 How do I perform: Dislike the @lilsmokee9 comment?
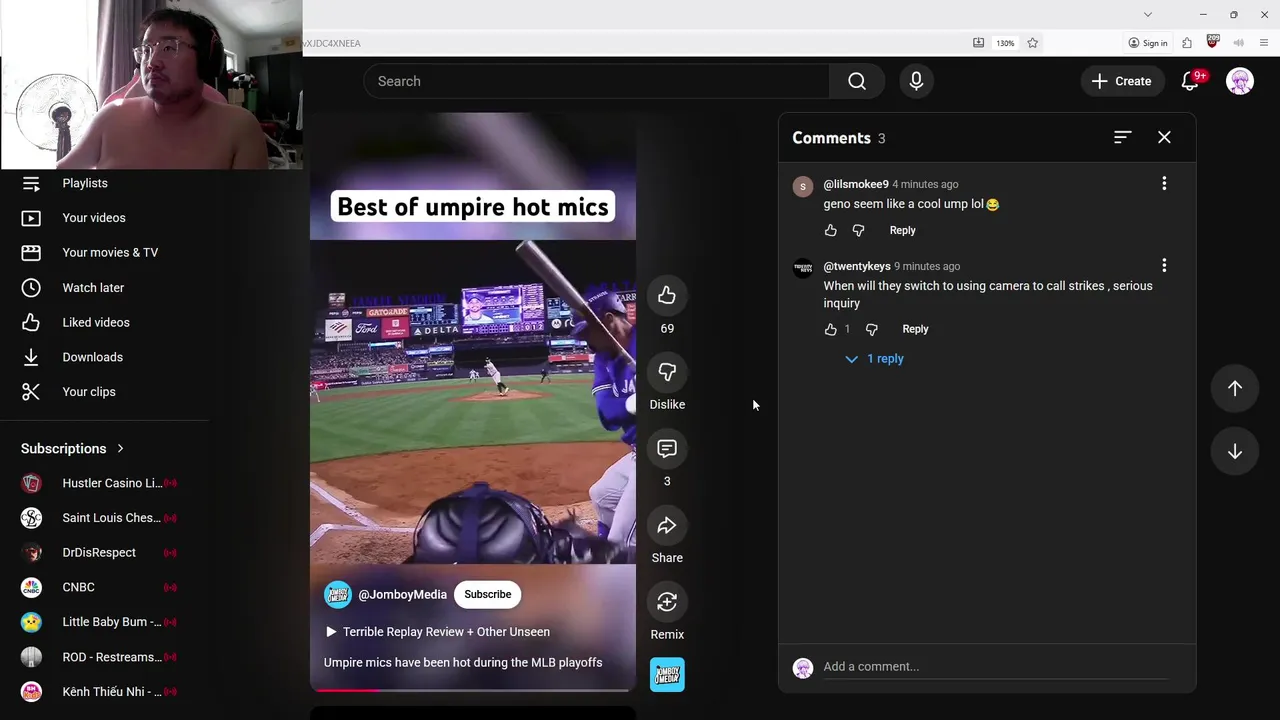click(x=858, y=230)
